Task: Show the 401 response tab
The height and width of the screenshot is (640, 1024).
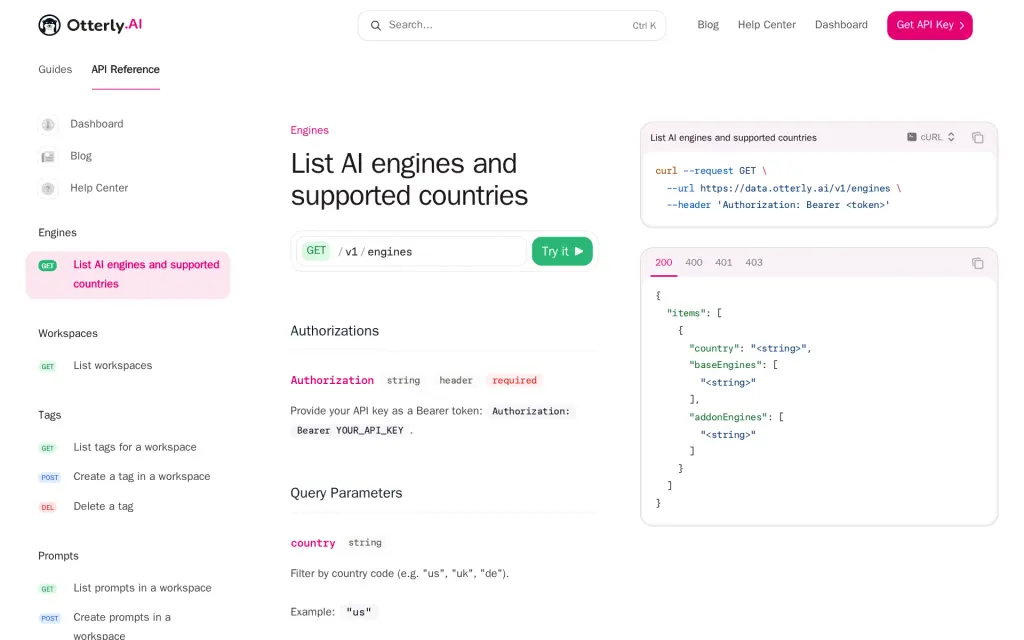Action: click(x=724, y=263)
